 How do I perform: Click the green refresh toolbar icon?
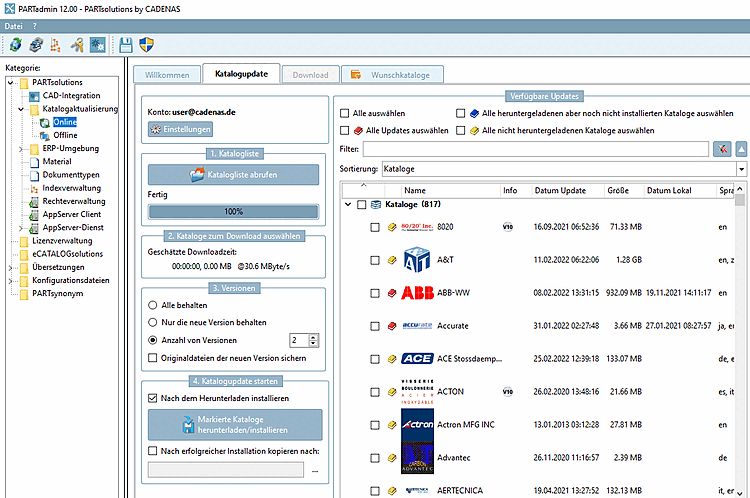pyautogui.click(x=15, y=45)
